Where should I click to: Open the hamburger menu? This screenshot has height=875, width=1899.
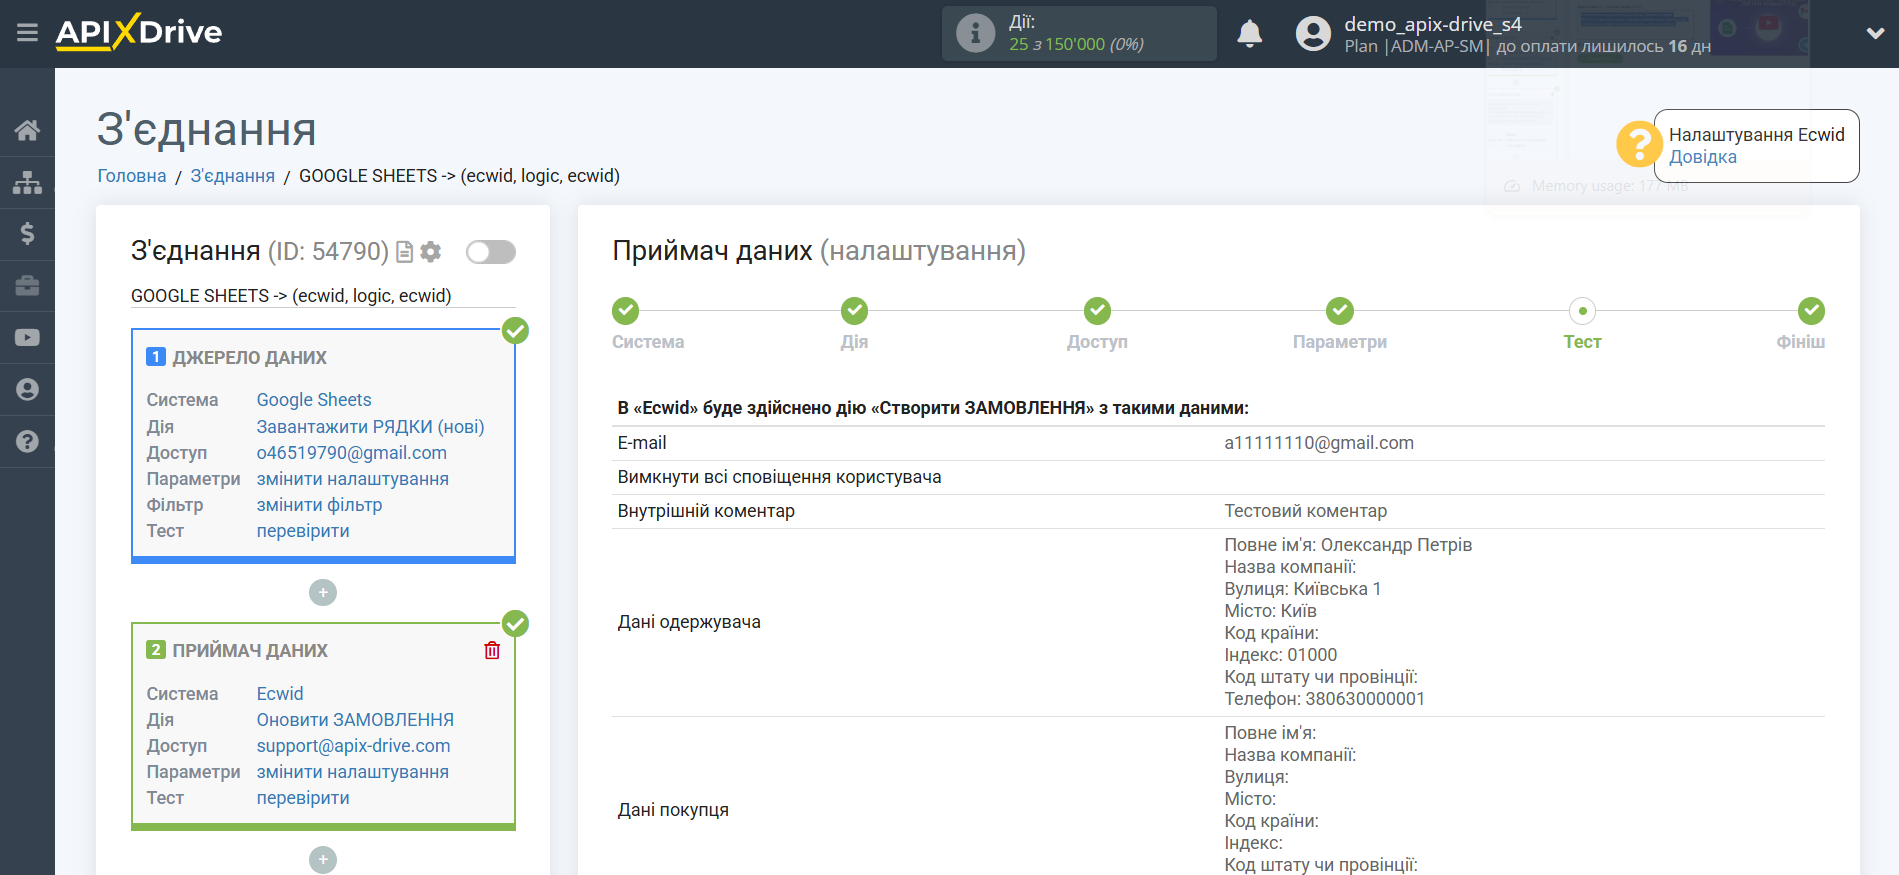27,33
